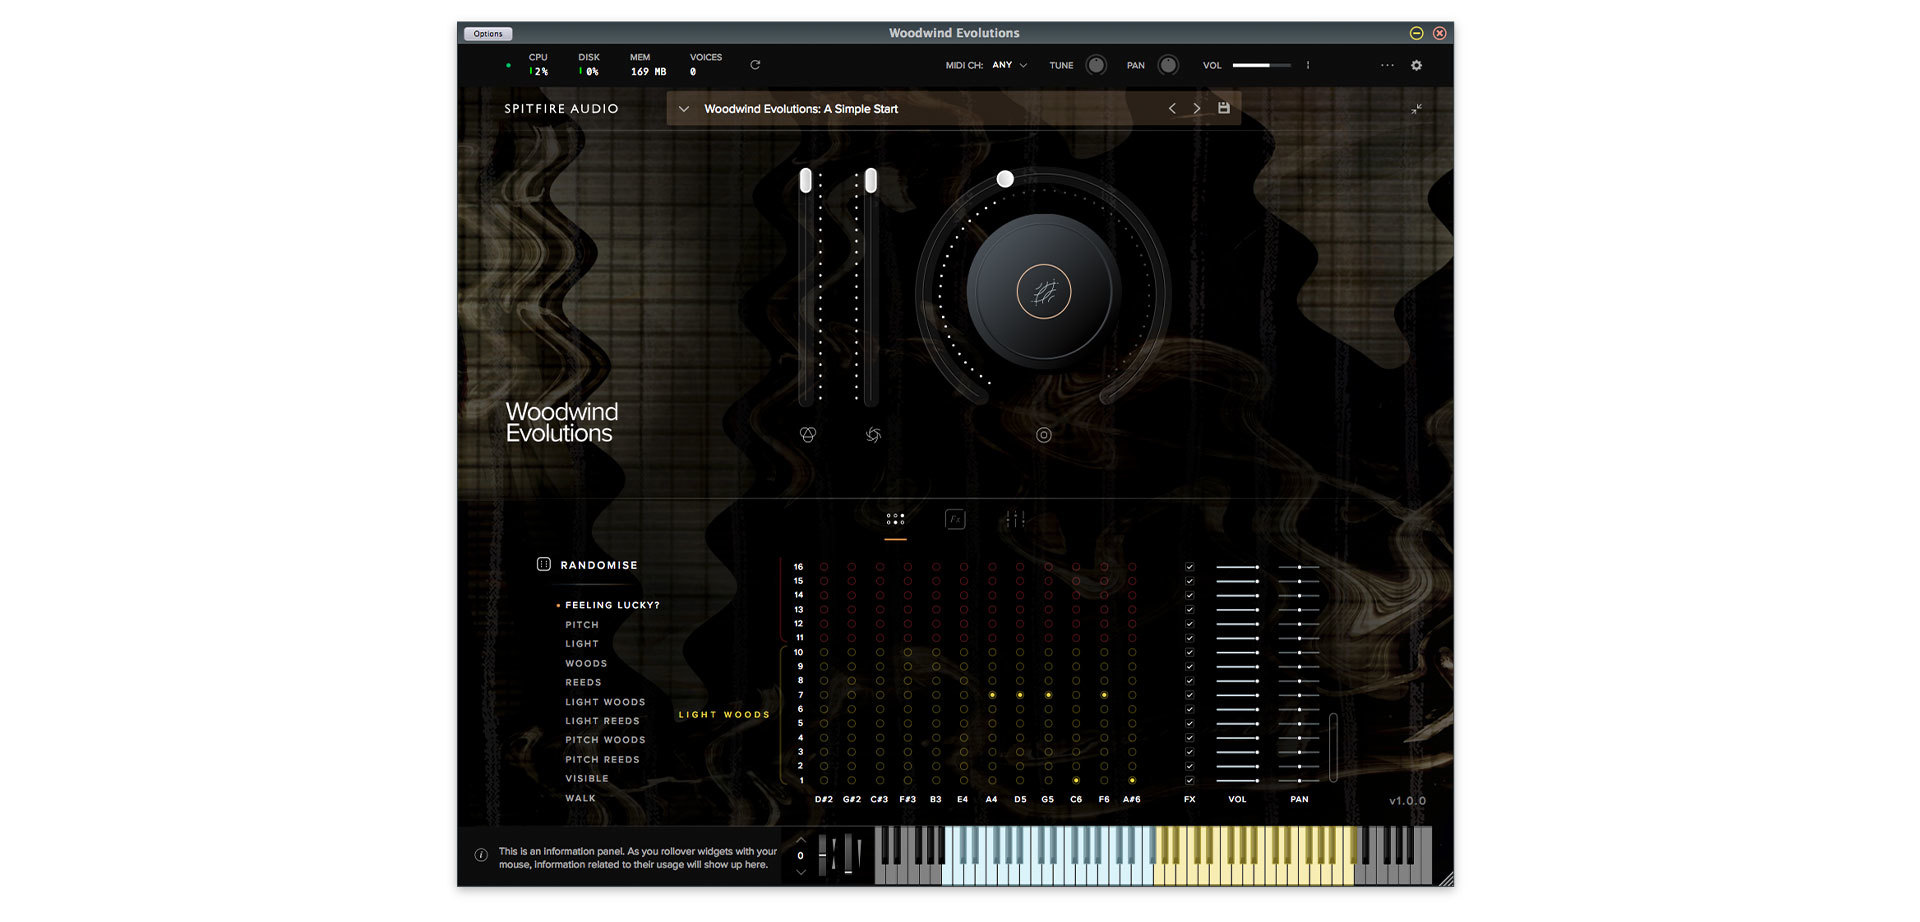Select PITCH REEDS randomise mode
Screen dimensions: 1920x922
click(x=602, y=760)
